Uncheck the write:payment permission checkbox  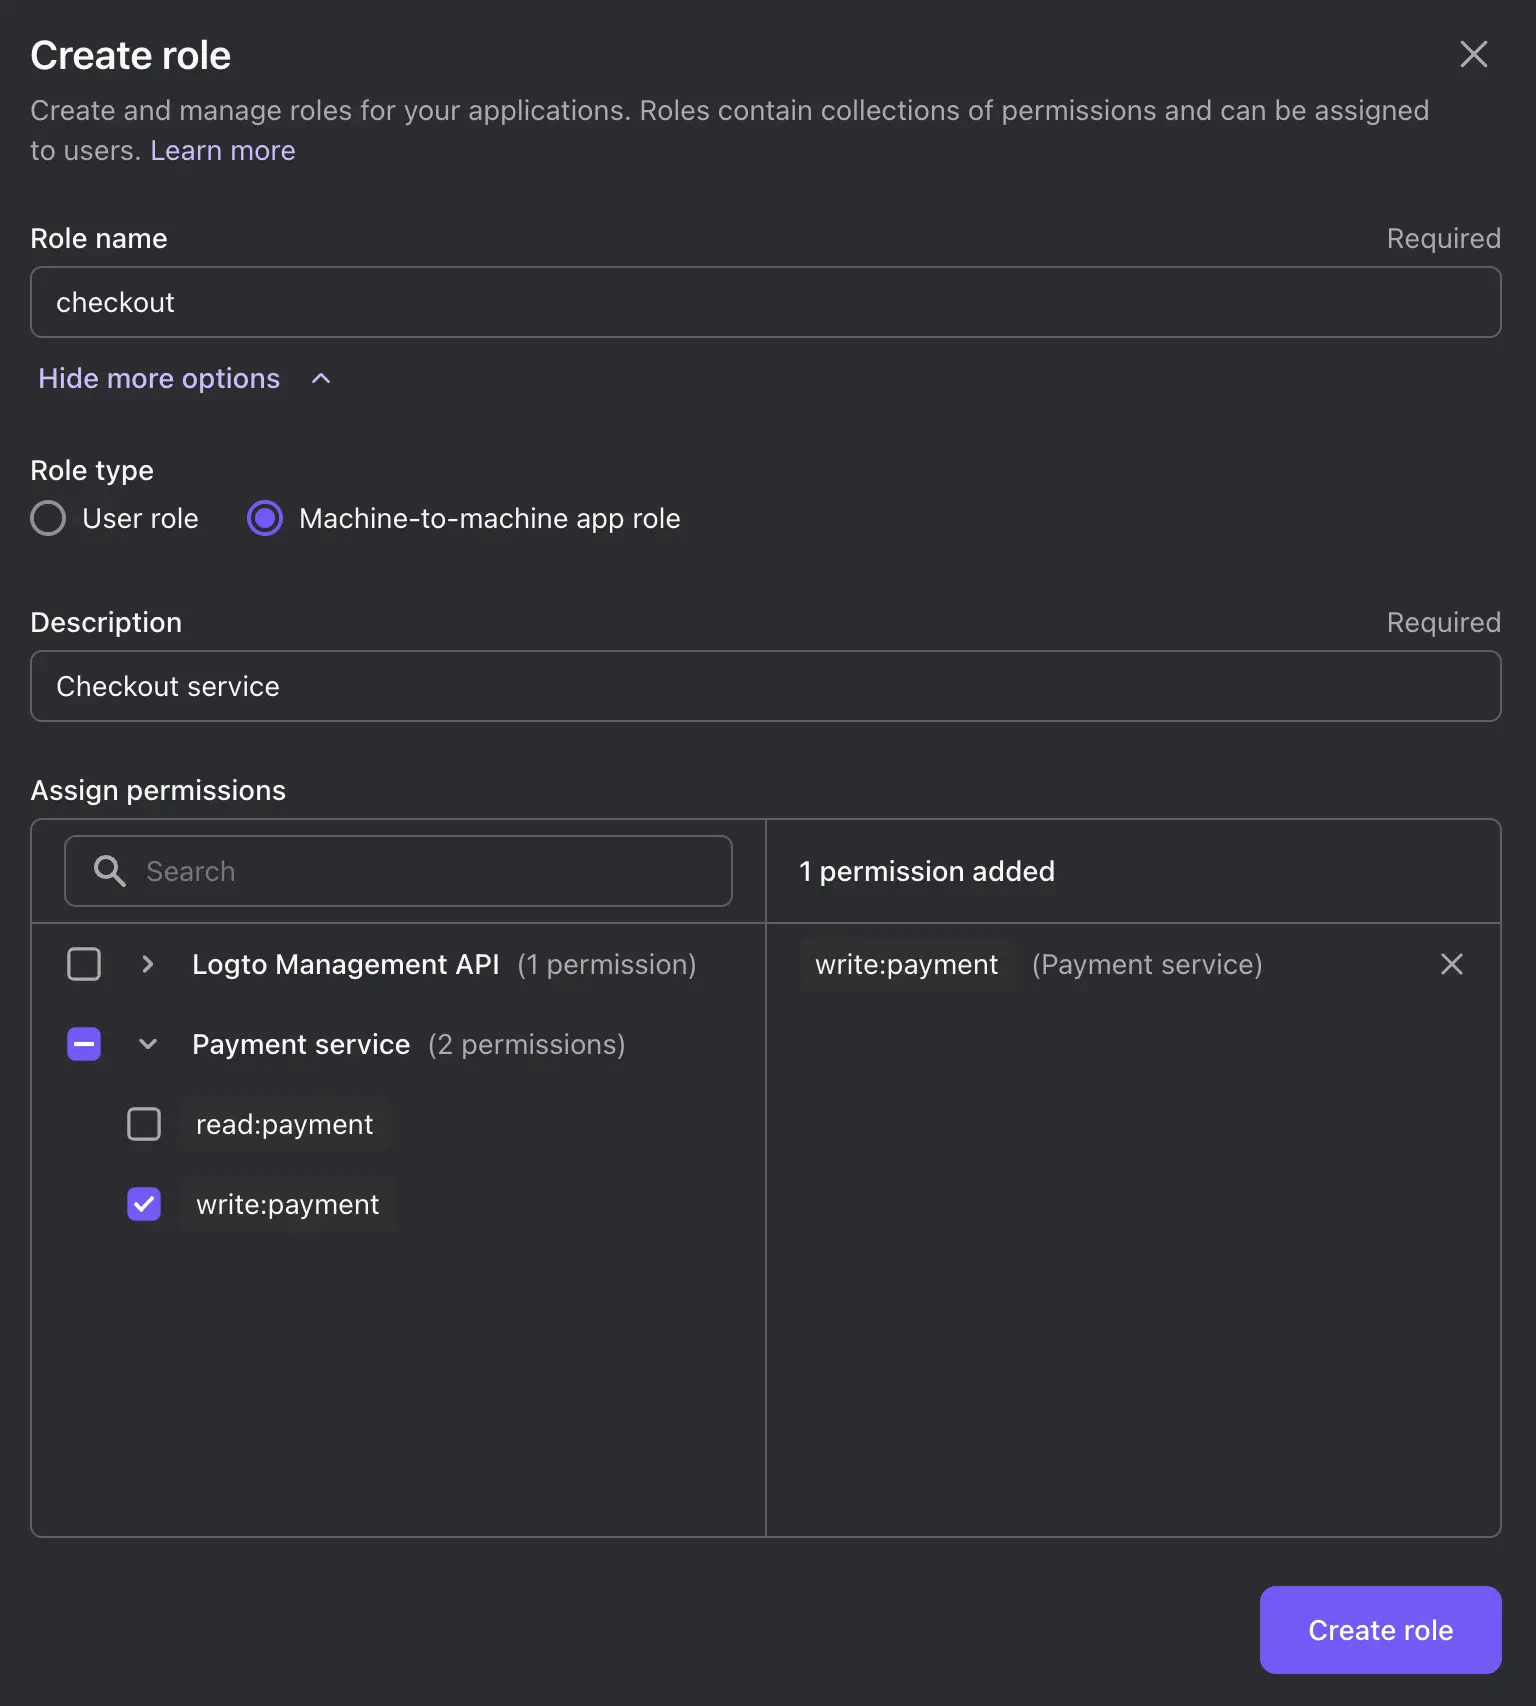144,1204
